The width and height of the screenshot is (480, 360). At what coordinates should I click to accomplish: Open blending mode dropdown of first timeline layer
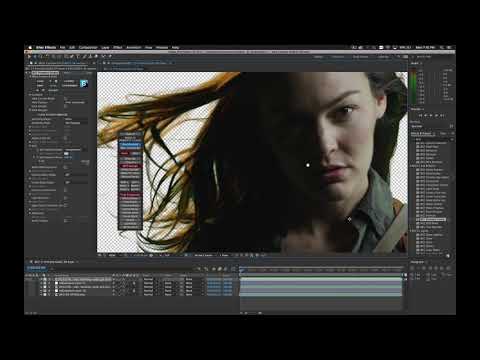[x=151, y=279]
